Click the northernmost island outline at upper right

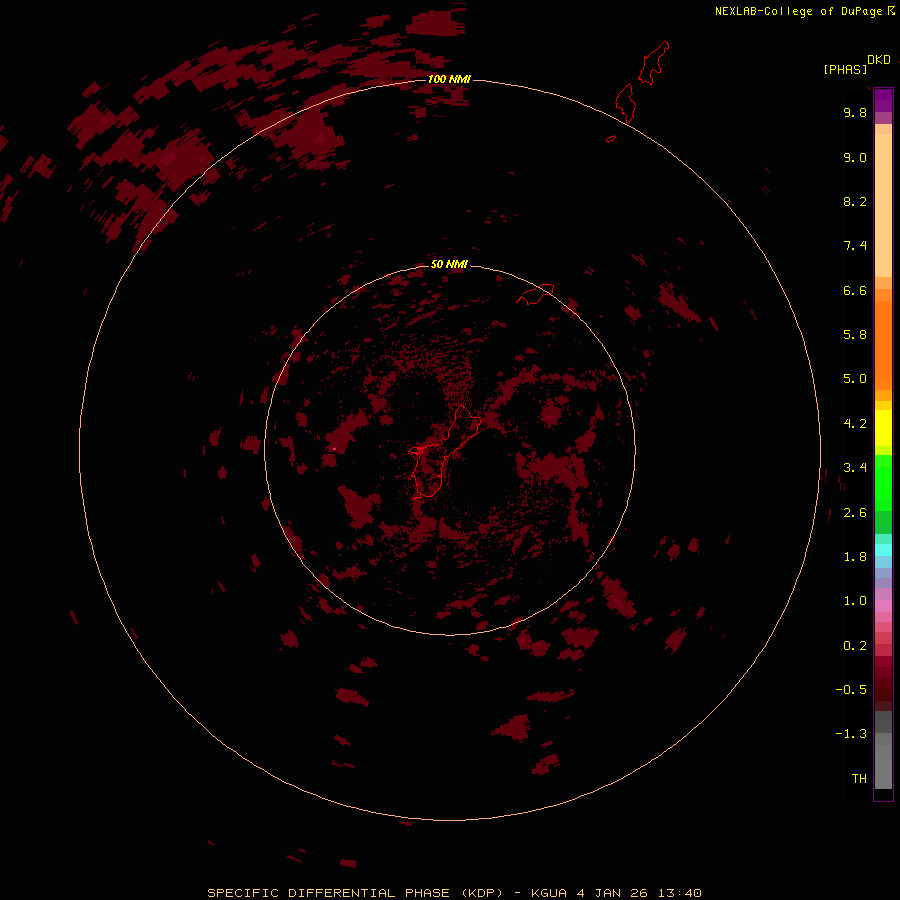coord(654,63)
